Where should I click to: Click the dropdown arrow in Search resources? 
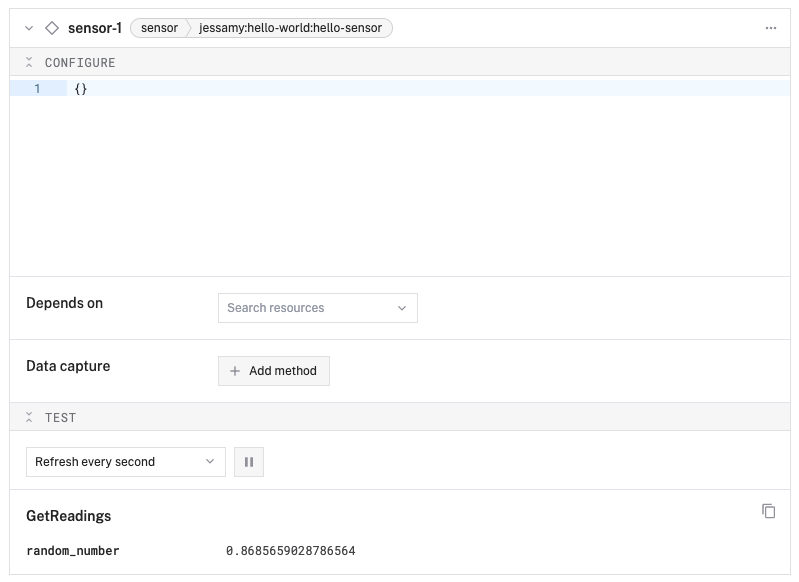click(402, 308)
